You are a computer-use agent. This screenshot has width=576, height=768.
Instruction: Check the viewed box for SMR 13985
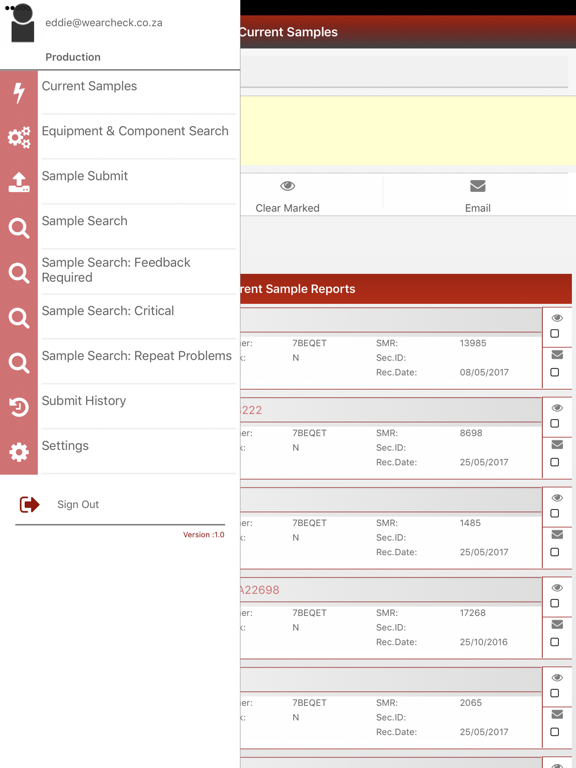coord(554,334)
